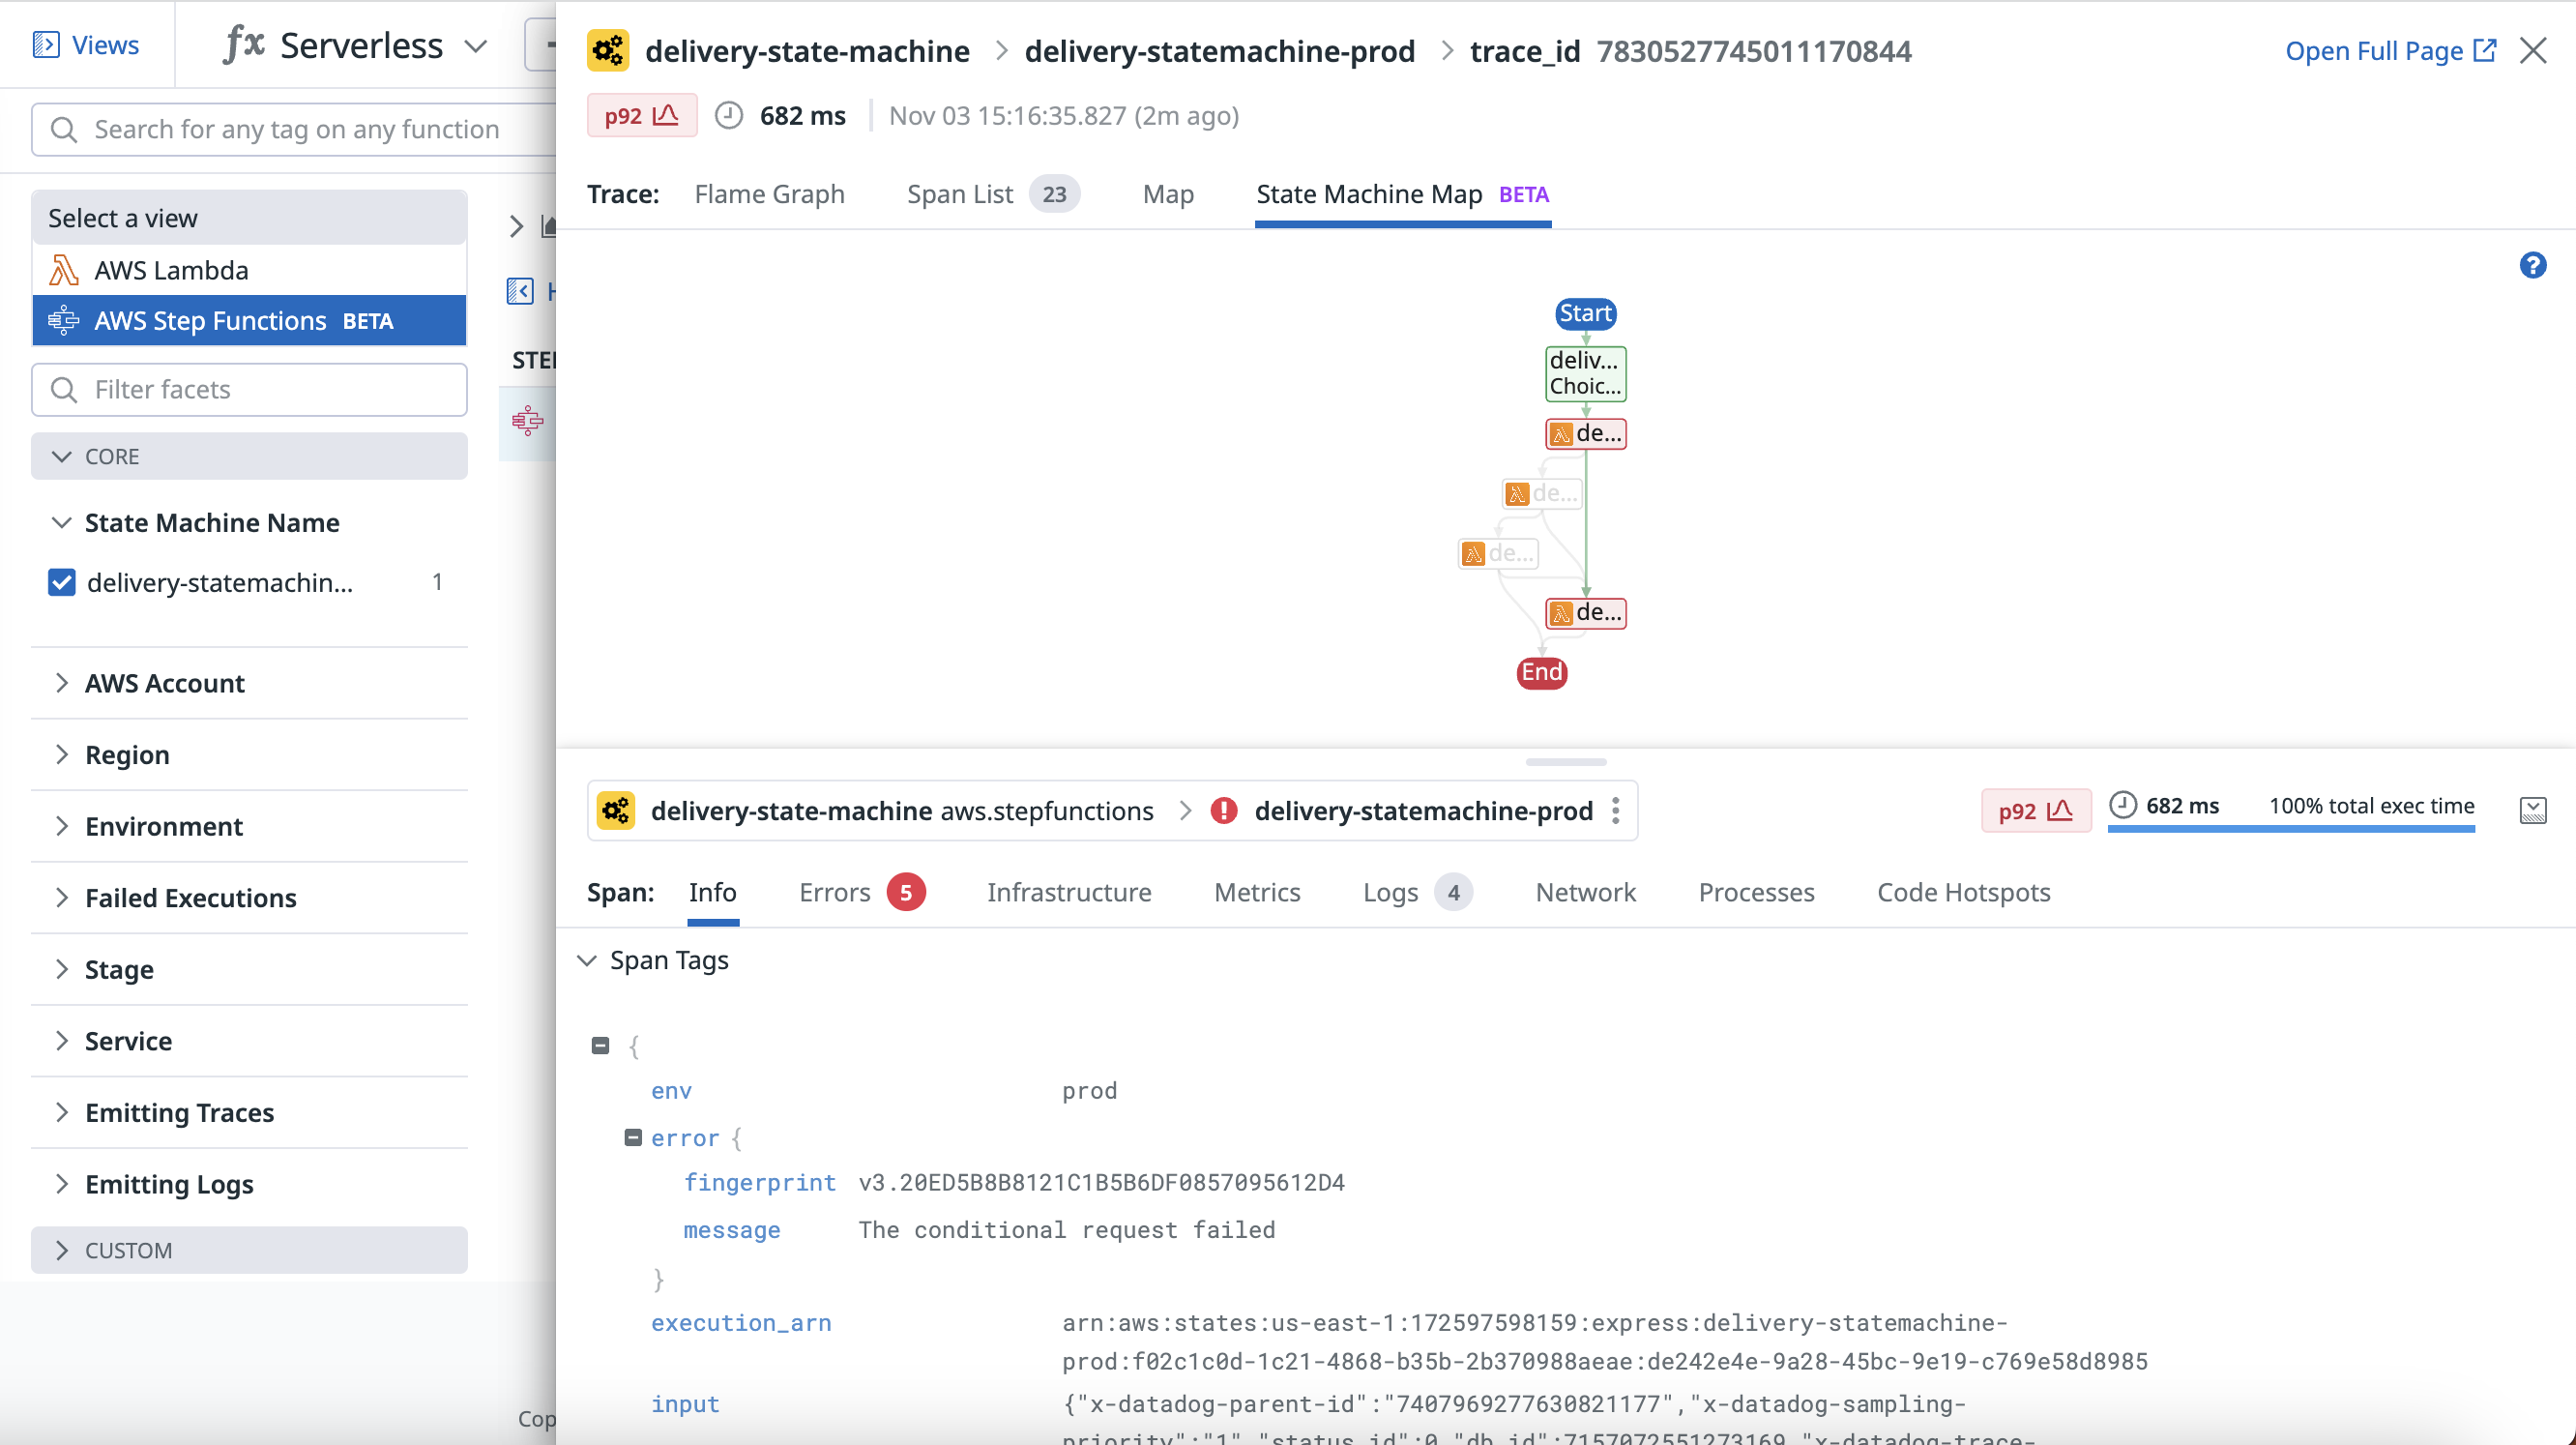Open the Code Hotspots tab
This screenshot has height=1445, width=2576.
click(x=1963, y=892)
